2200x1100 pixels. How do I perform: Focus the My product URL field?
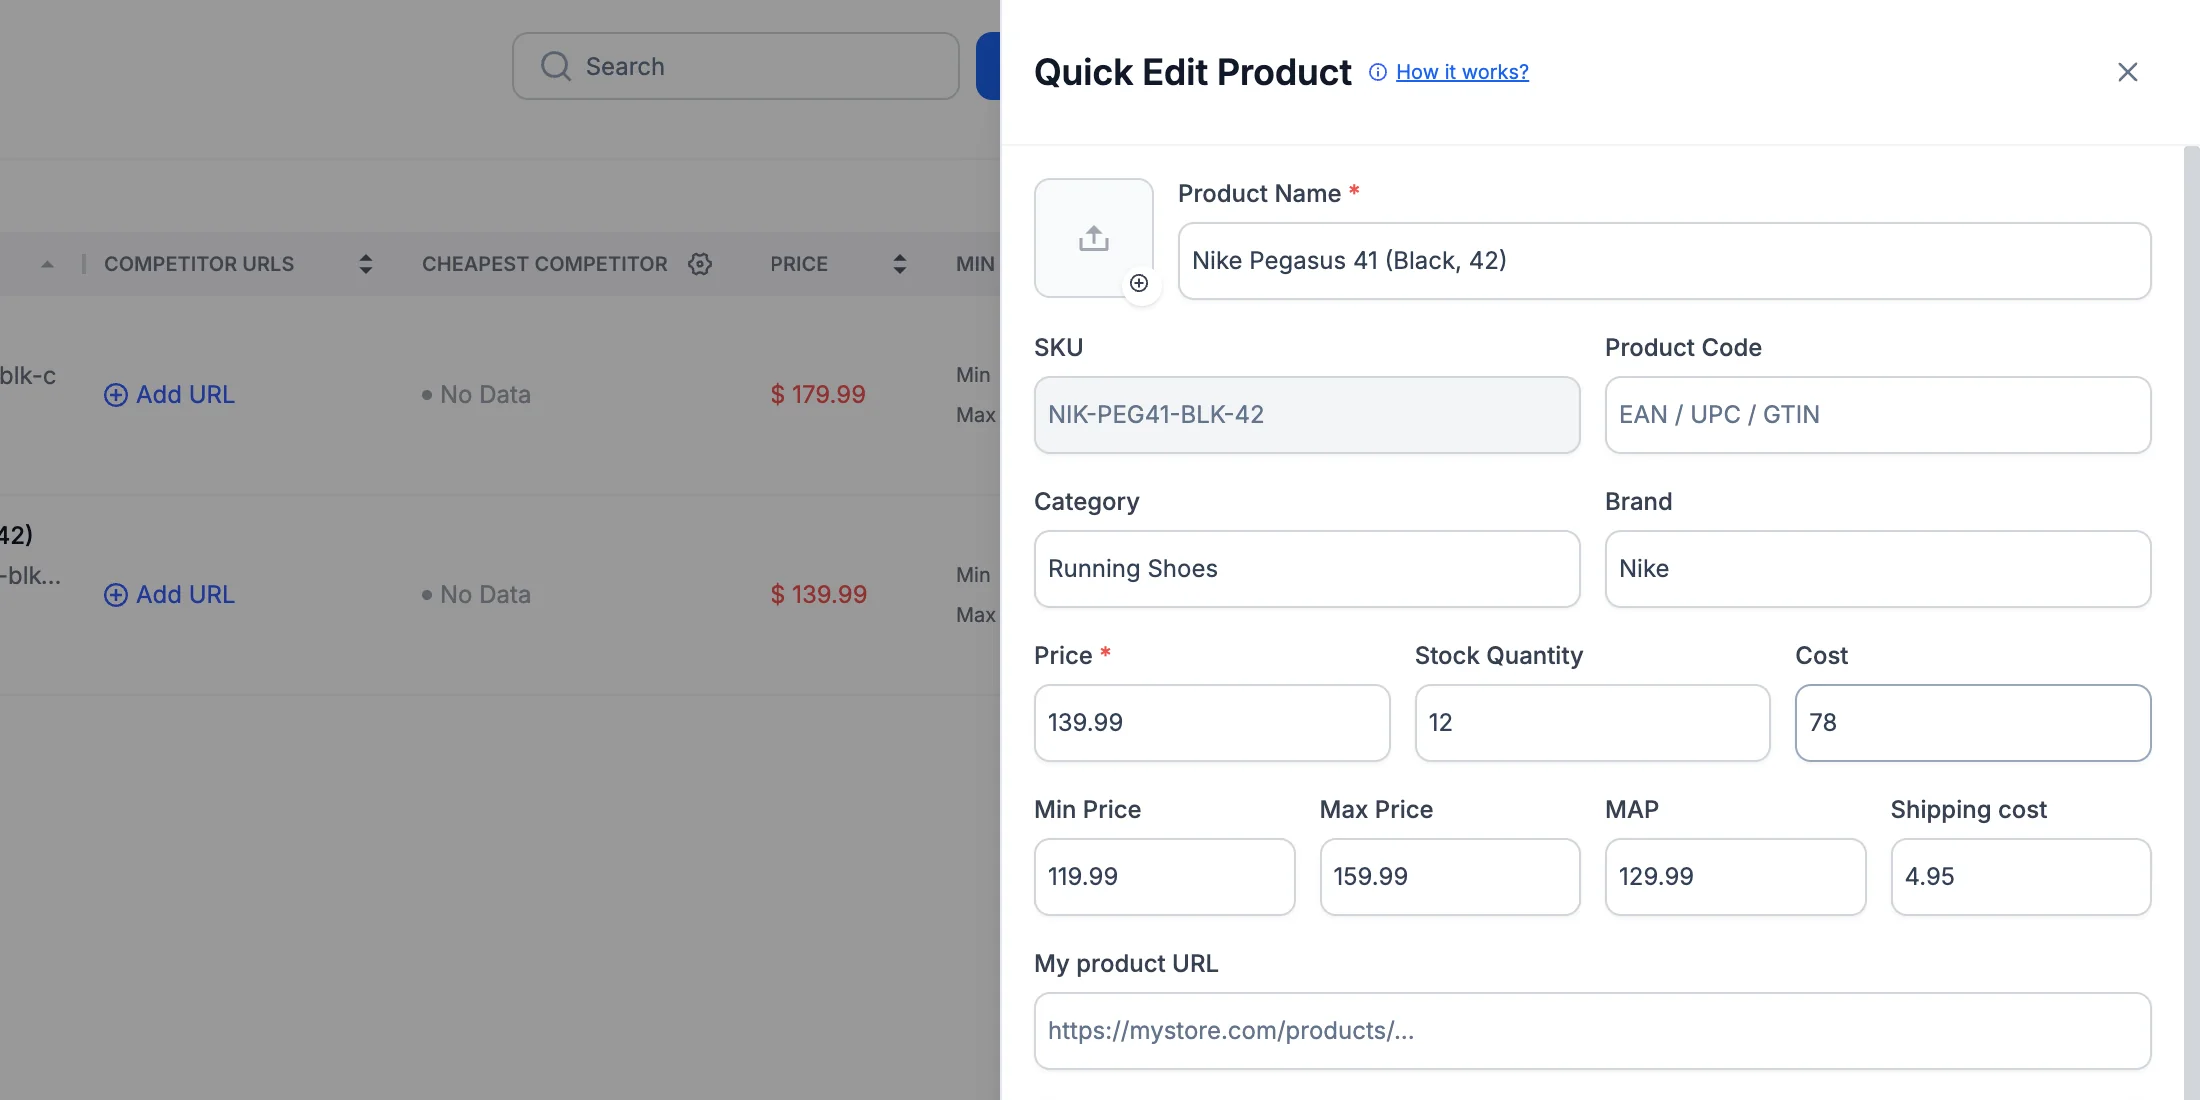point(1592,1031)
